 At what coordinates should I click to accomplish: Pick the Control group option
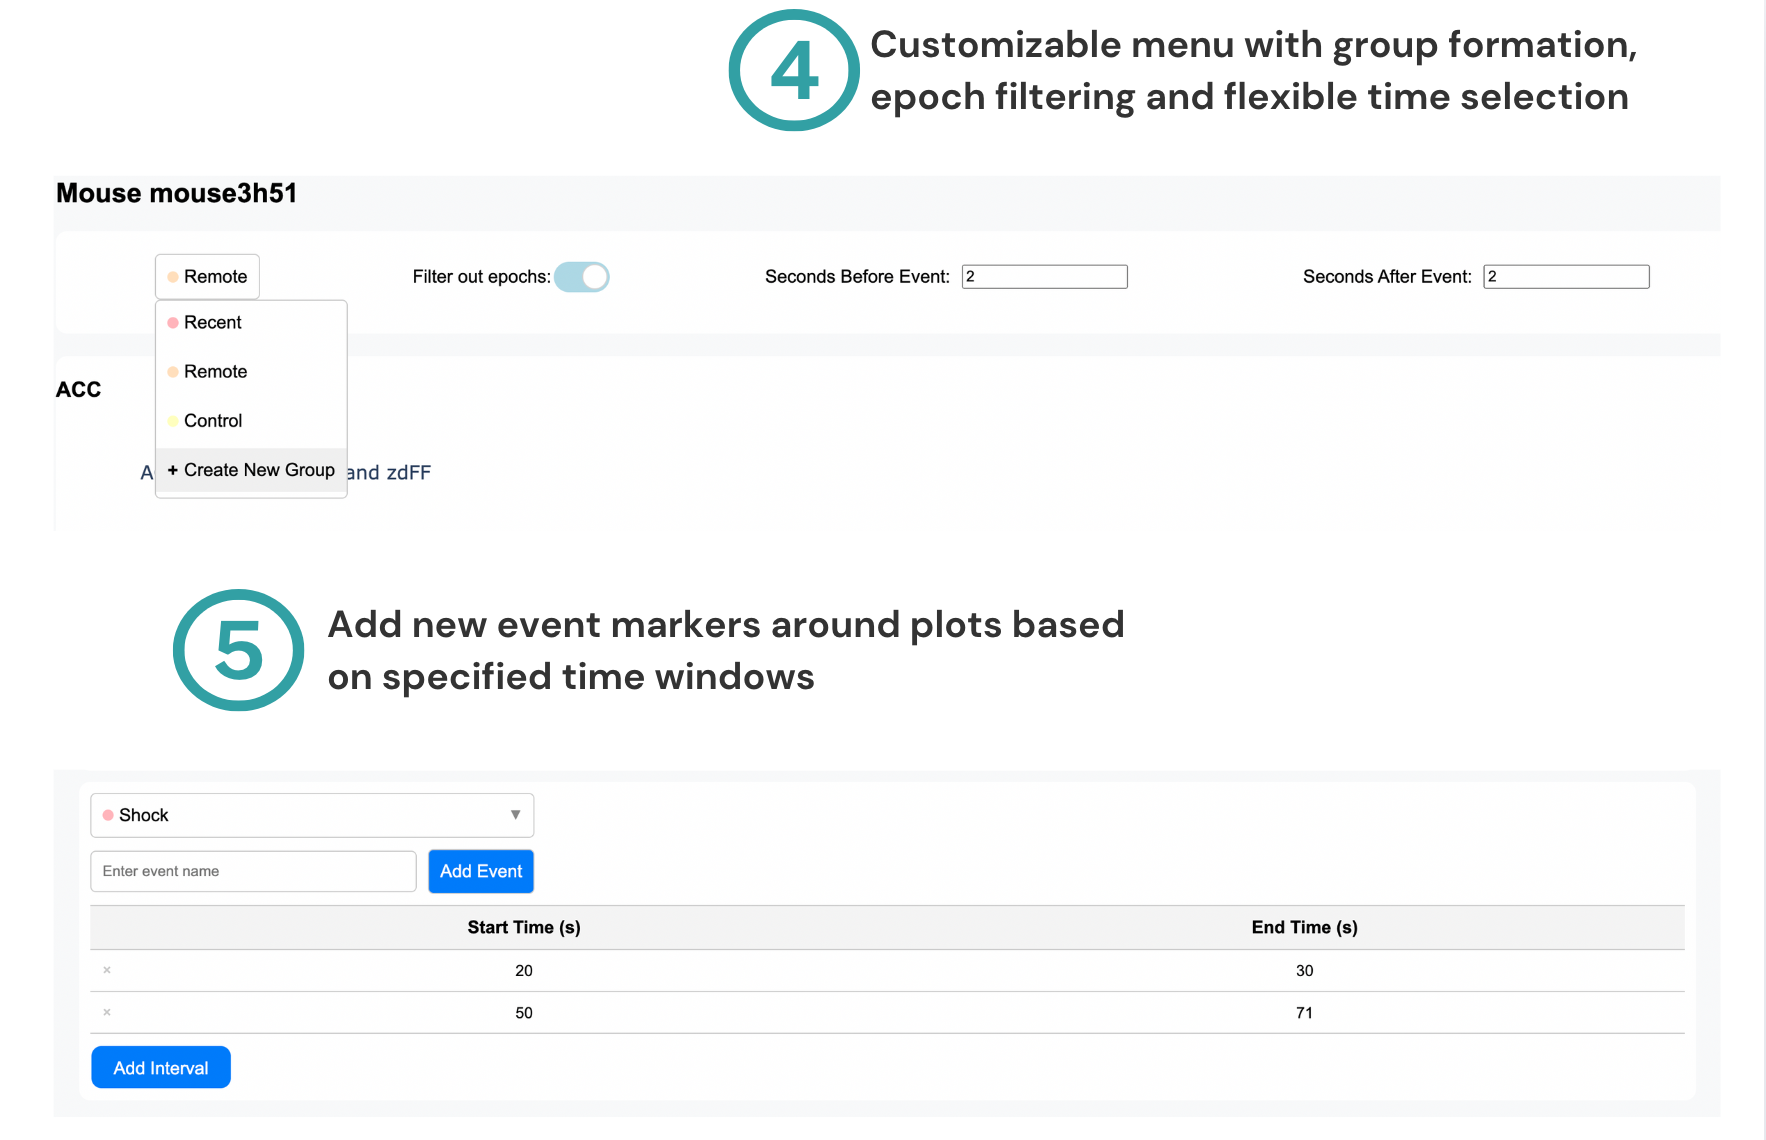tap(212, 421)
